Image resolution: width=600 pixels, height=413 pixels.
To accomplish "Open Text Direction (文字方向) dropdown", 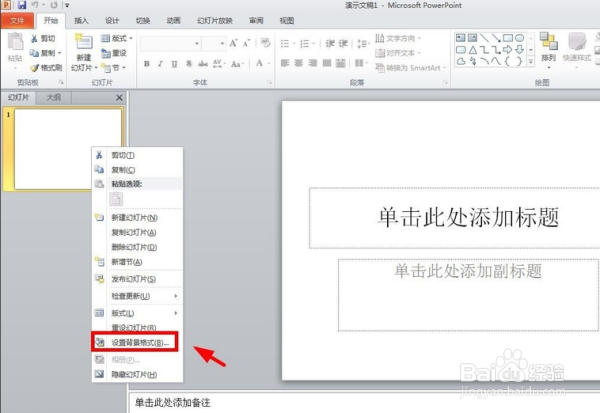I will tap(398, 38).
